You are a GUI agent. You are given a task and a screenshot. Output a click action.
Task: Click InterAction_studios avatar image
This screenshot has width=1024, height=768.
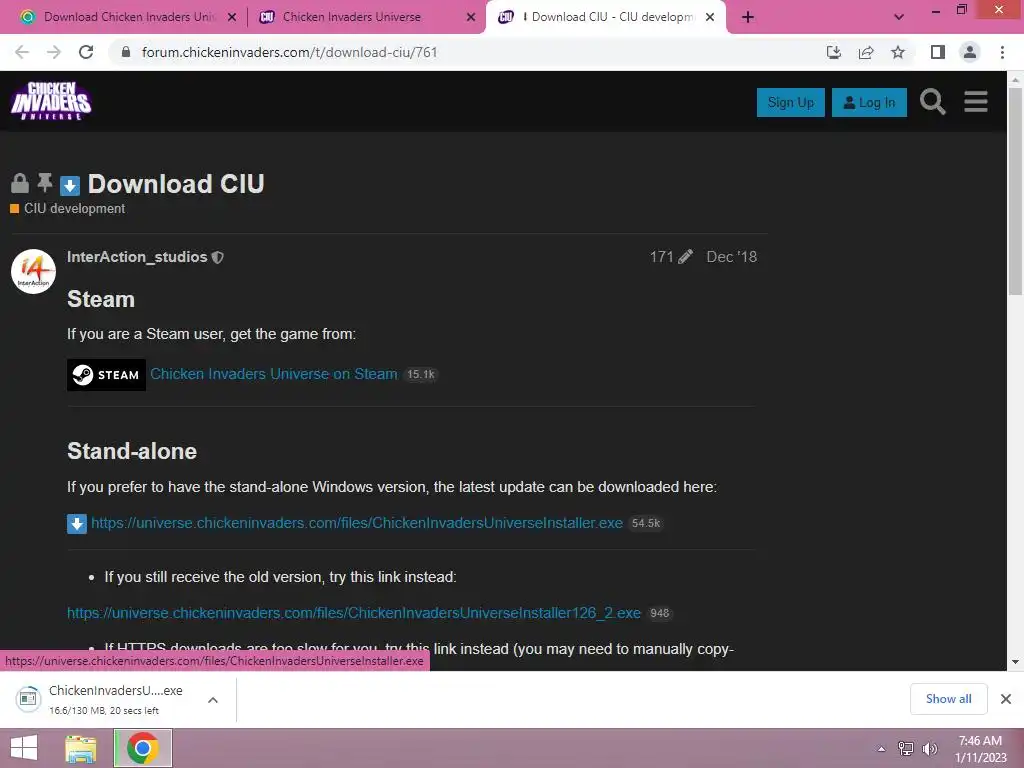(33, 271)
